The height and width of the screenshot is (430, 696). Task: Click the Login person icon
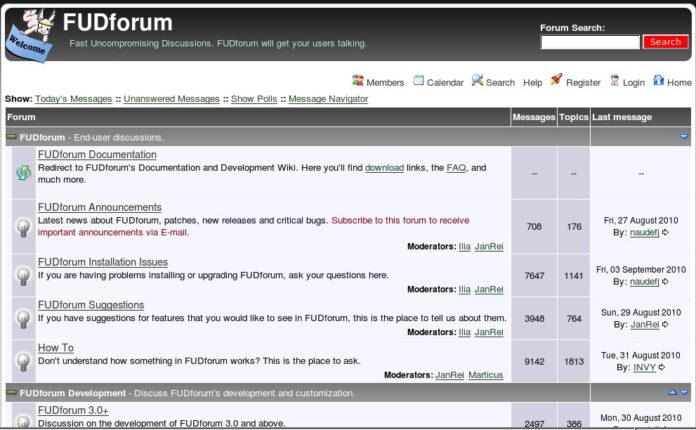click(614, 80)
